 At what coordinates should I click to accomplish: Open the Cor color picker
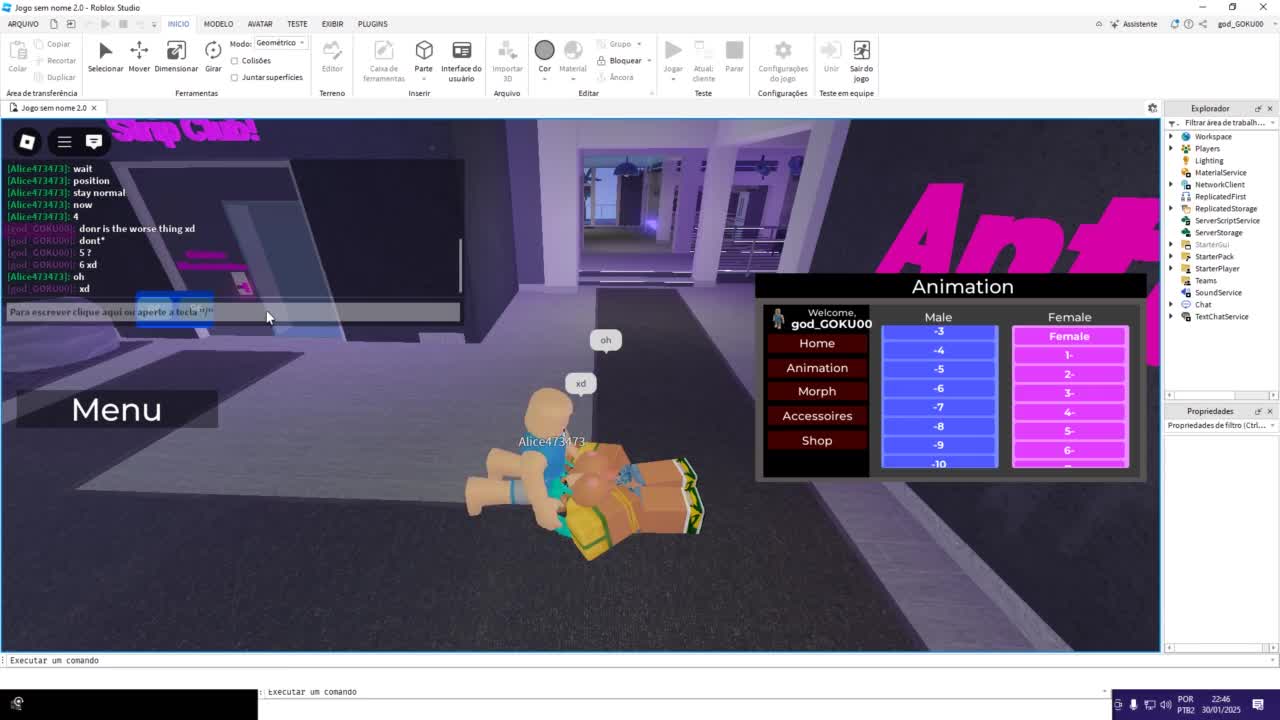(x=544, y=56)
